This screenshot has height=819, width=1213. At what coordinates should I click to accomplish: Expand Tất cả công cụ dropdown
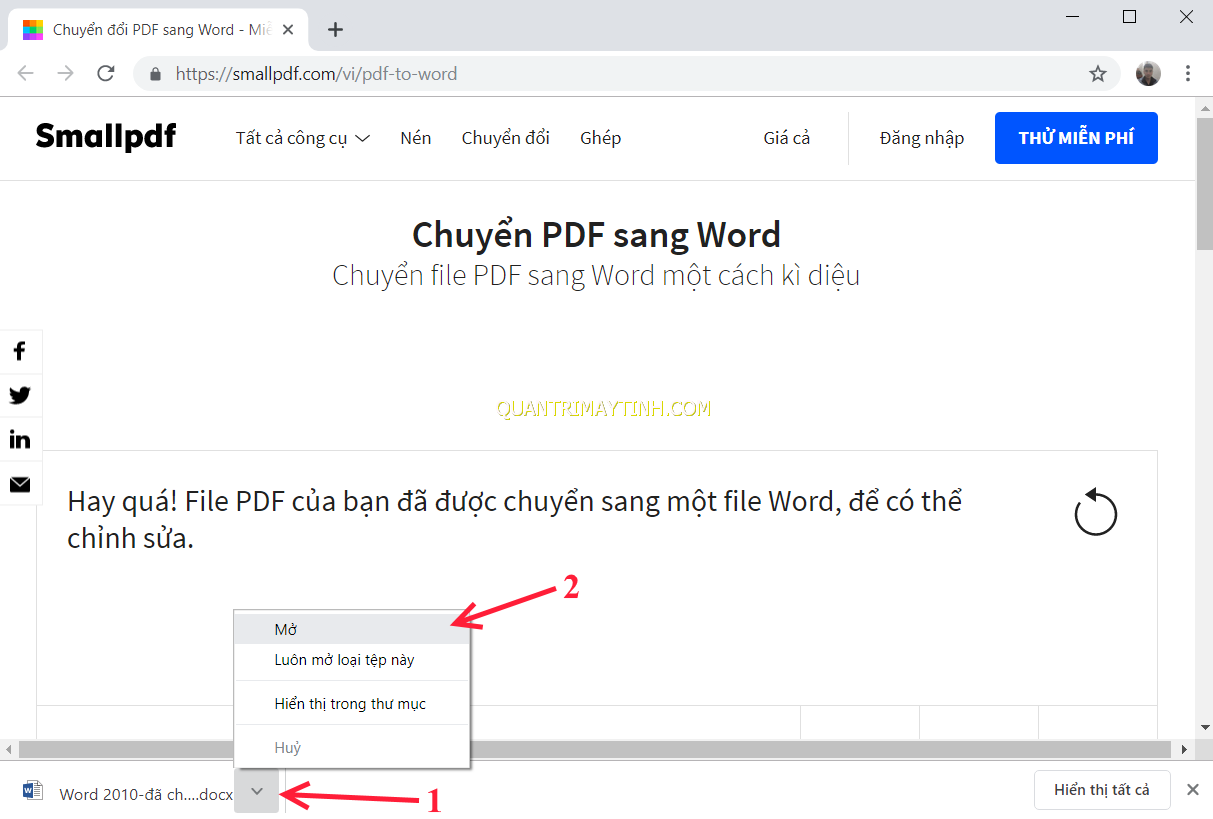coord(303,138)
